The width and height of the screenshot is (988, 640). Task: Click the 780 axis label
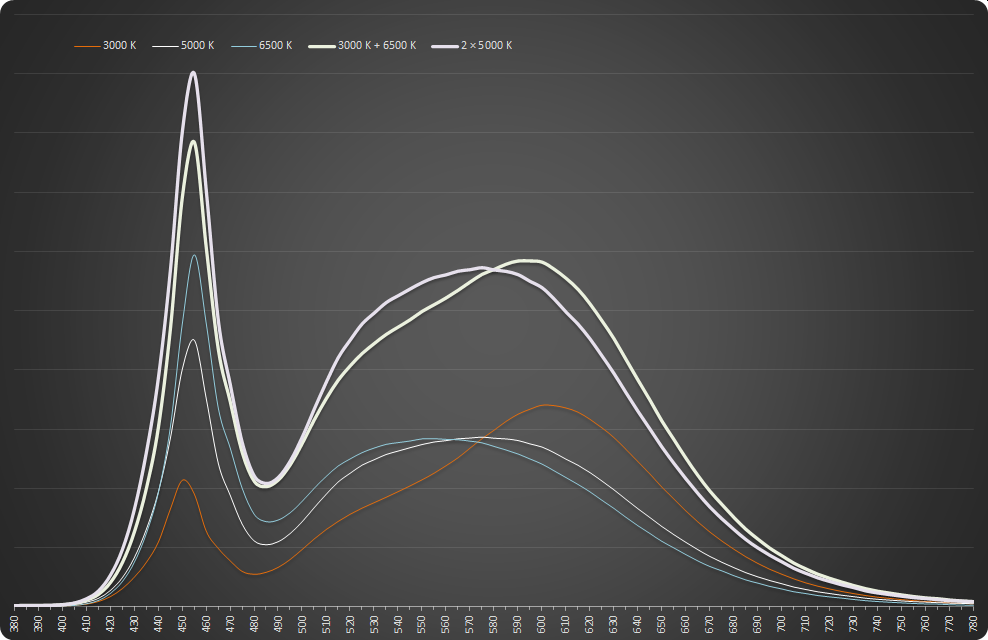coord(974,624)
